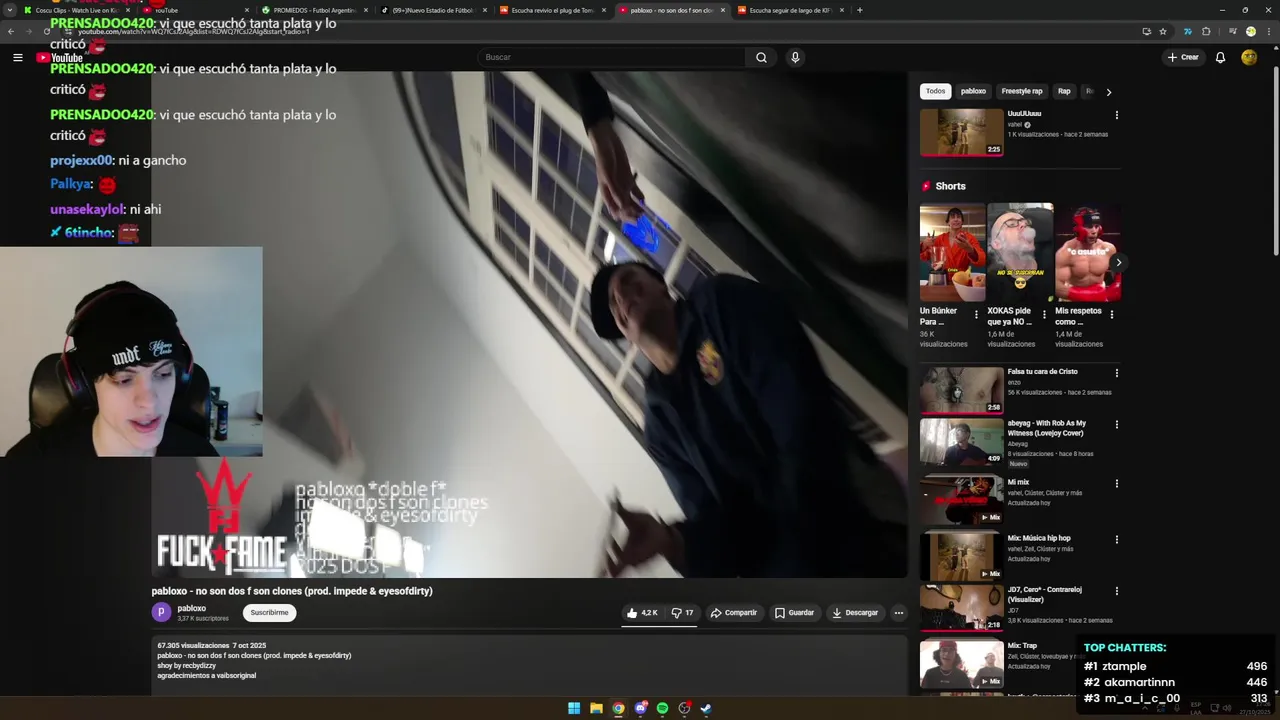Bookmark page with the star icon
The width and height of the screenshot is (1280, 720).
pos(1163,31)
